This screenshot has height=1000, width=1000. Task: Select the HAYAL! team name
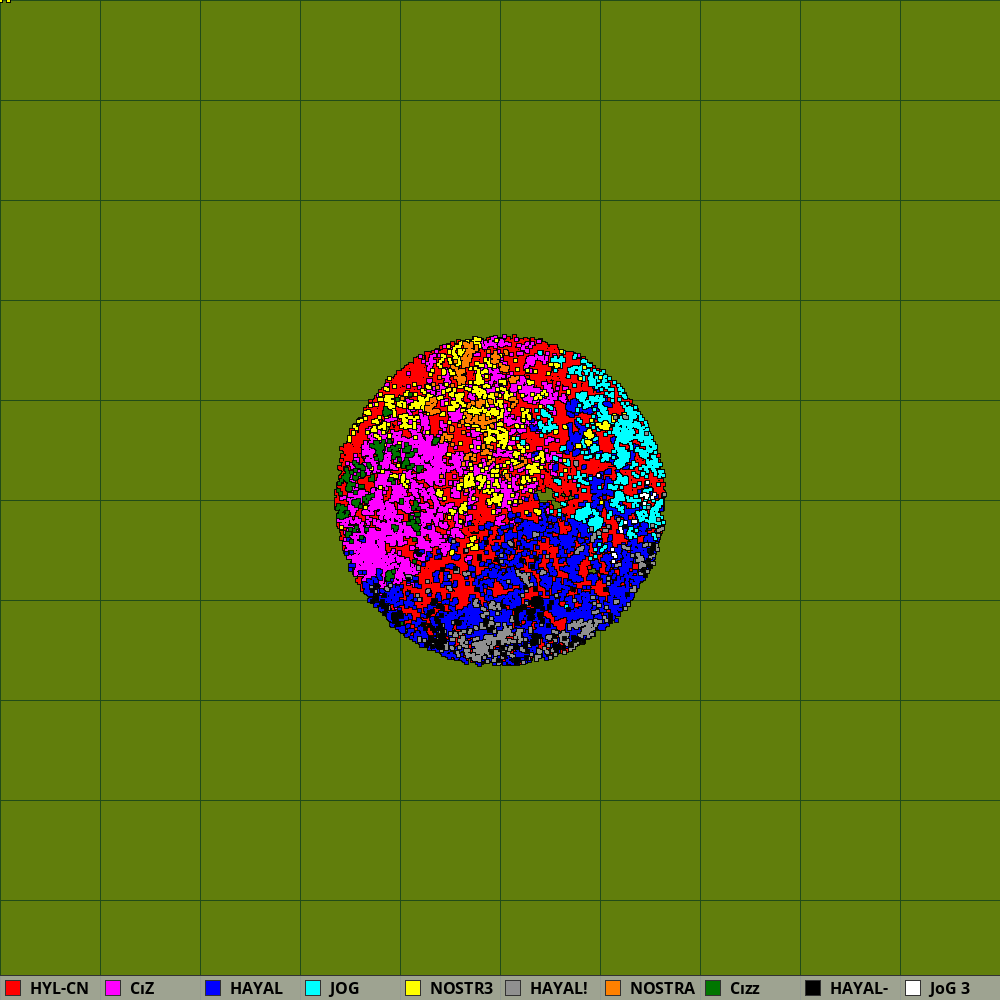pyautogui.click(x=559, y=988)
